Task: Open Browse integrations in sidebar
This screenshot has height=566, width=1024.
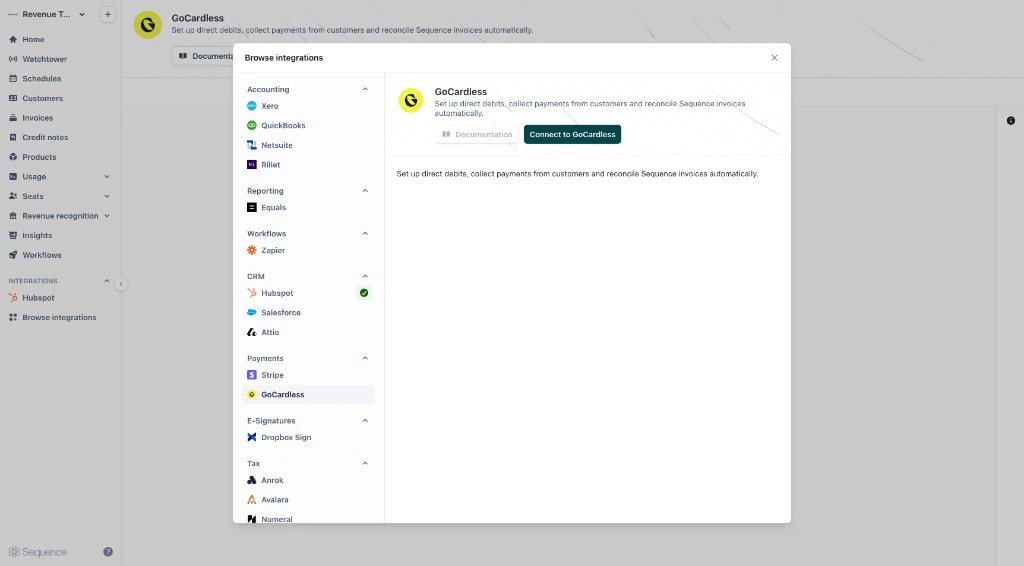Action: (x=59, y=317)
